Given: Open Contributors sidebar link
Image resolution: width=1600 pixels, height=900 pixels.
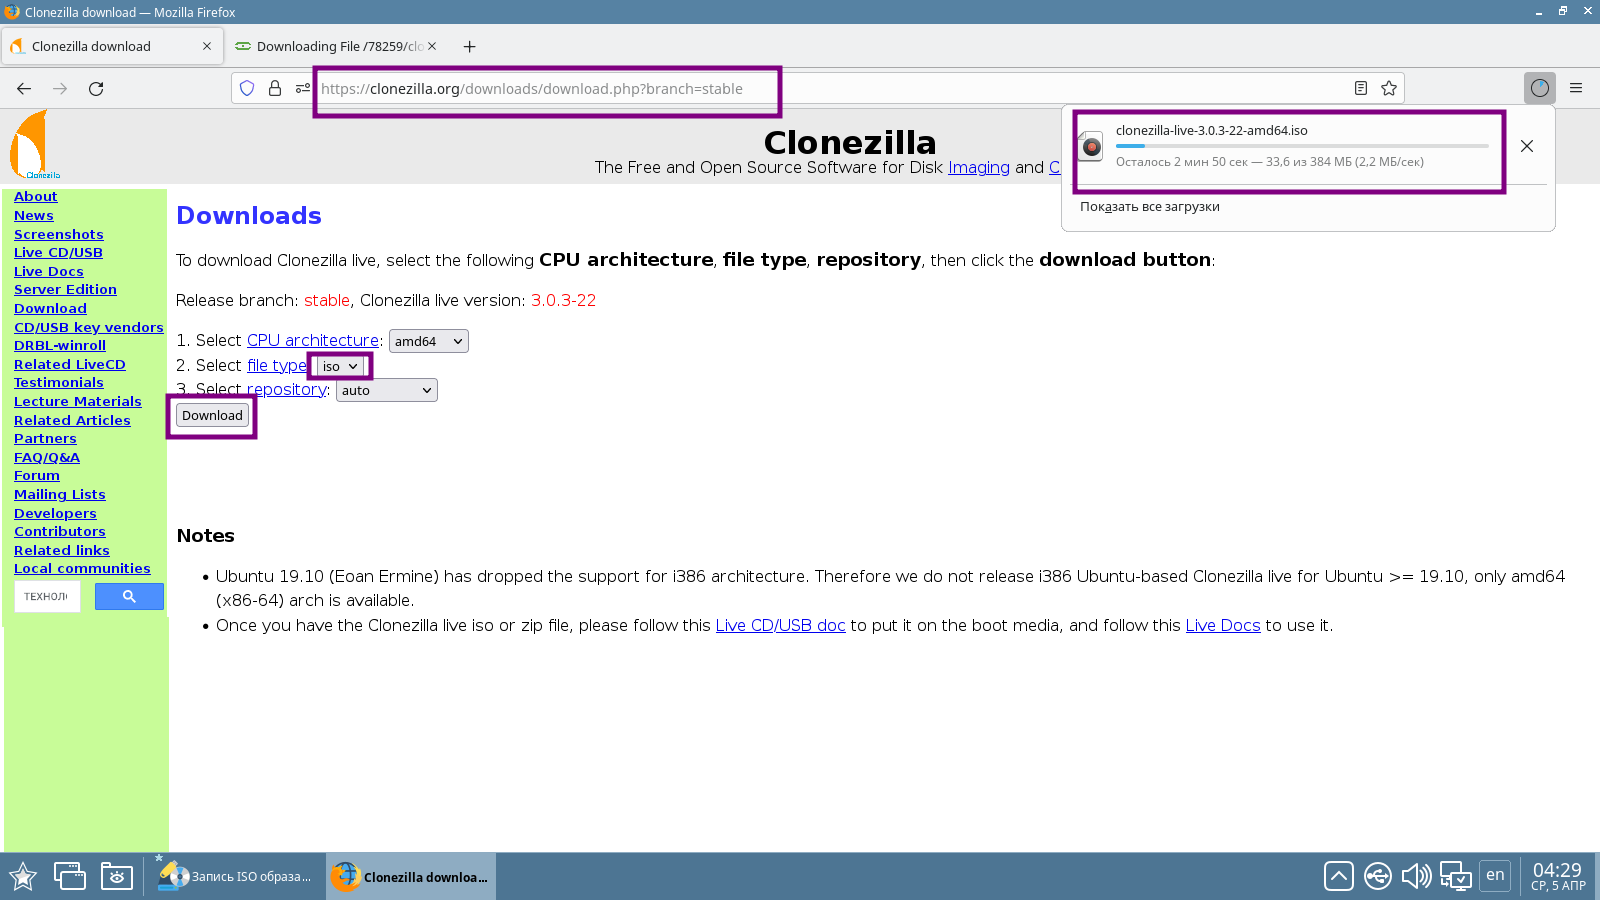Looking at the screenshot, I should 60,532.
